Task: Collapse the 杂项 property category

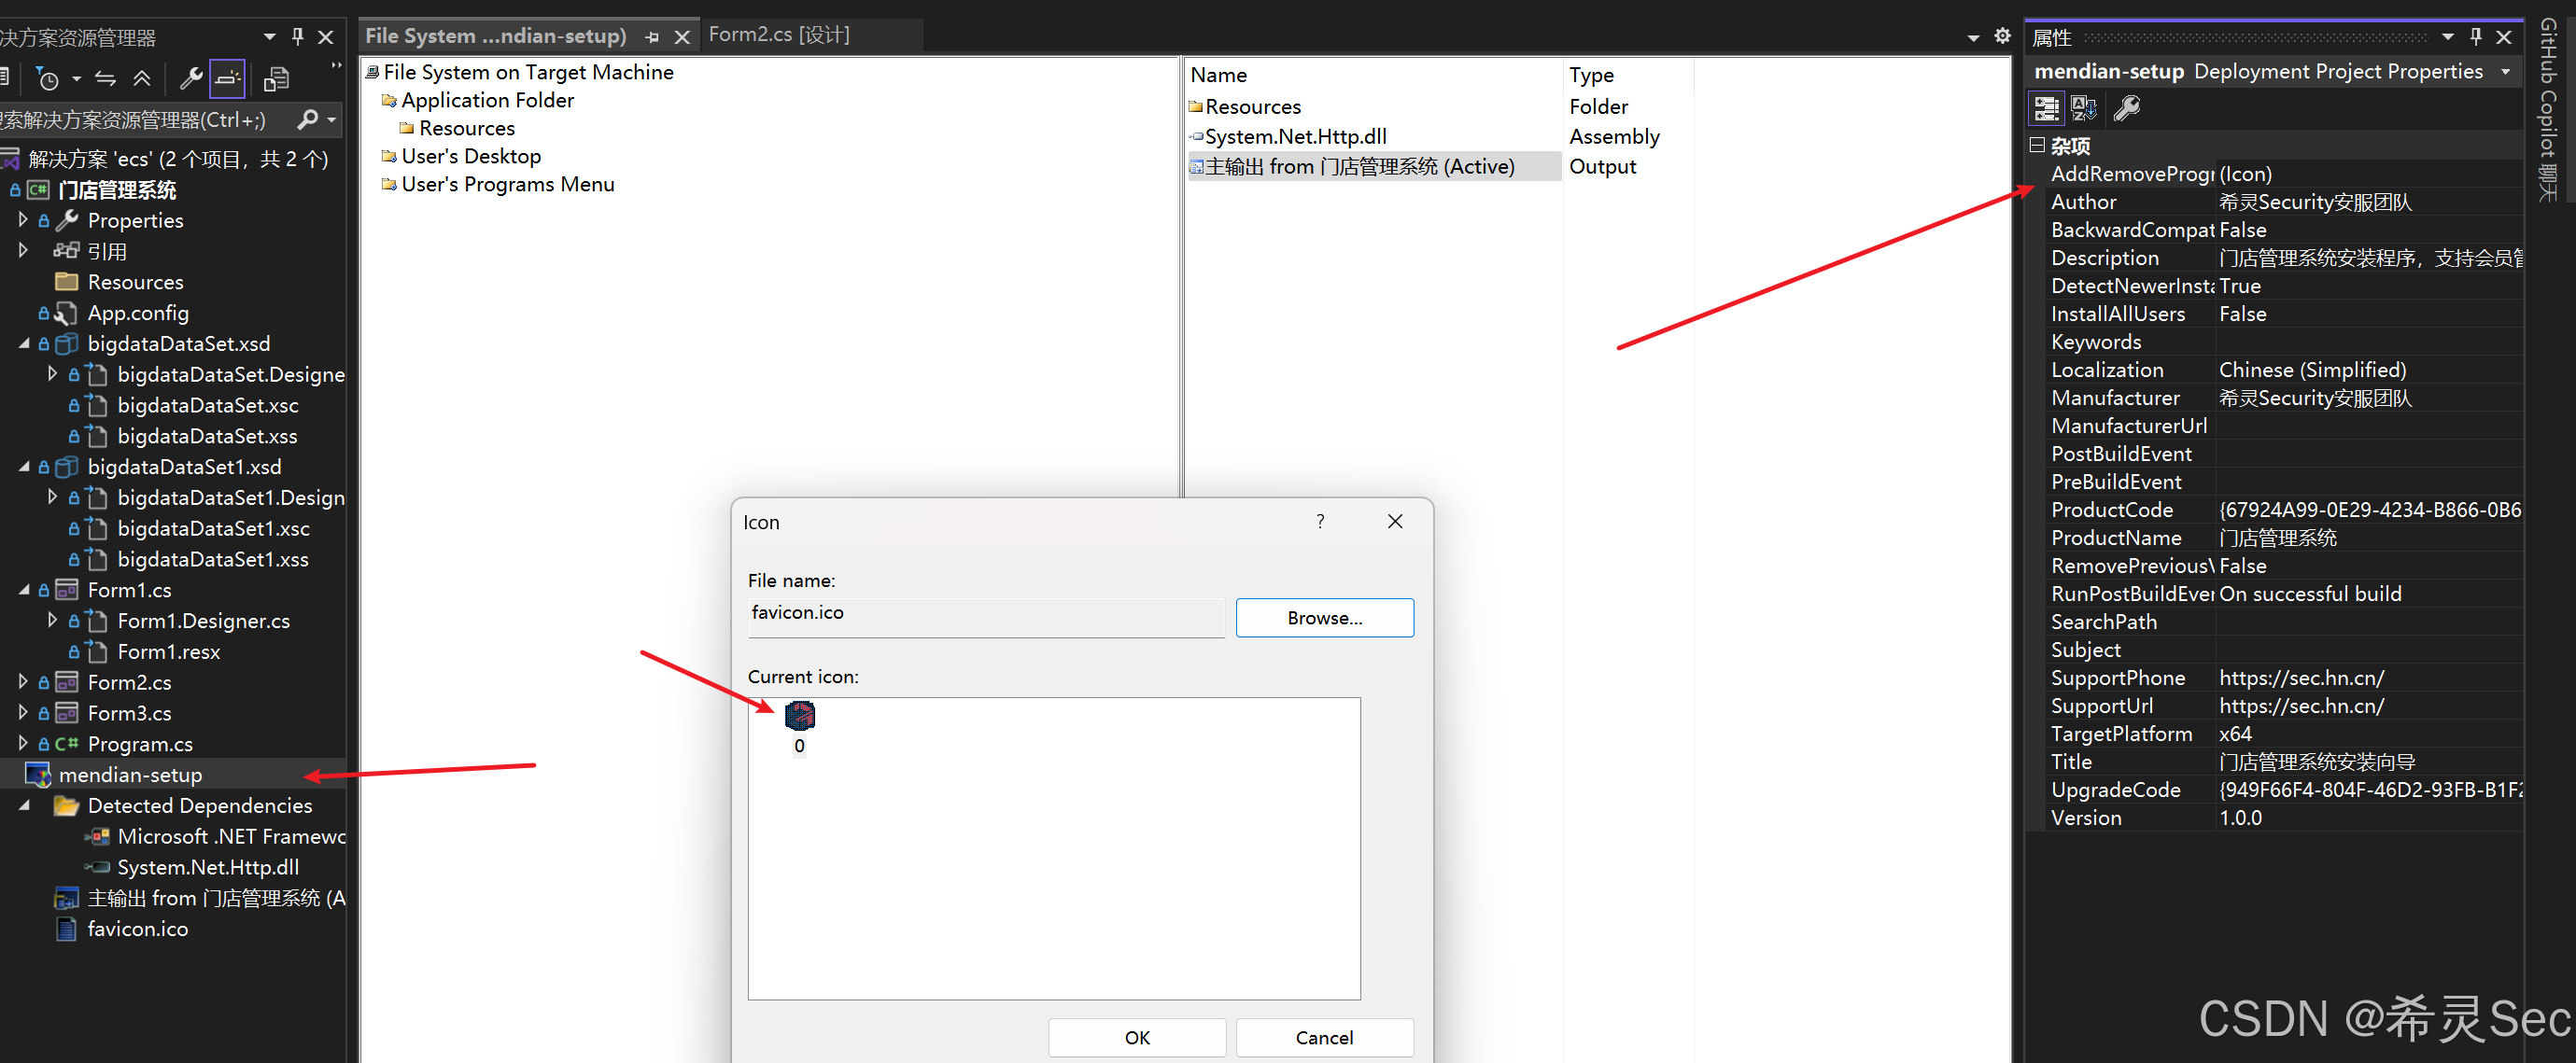Action: [2037, 145]
